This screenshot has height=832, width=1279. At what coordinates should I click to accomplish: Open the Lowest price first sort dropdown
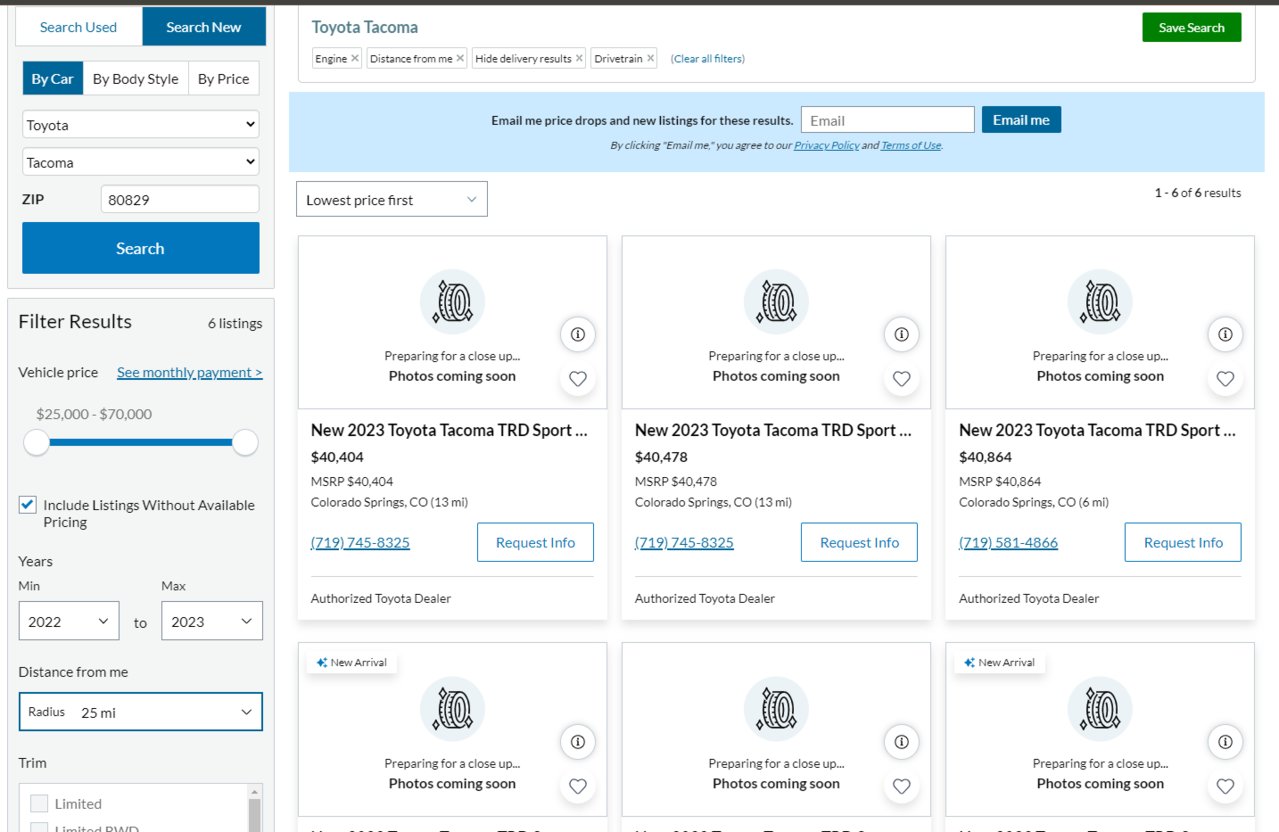click(x=392, y=200)
